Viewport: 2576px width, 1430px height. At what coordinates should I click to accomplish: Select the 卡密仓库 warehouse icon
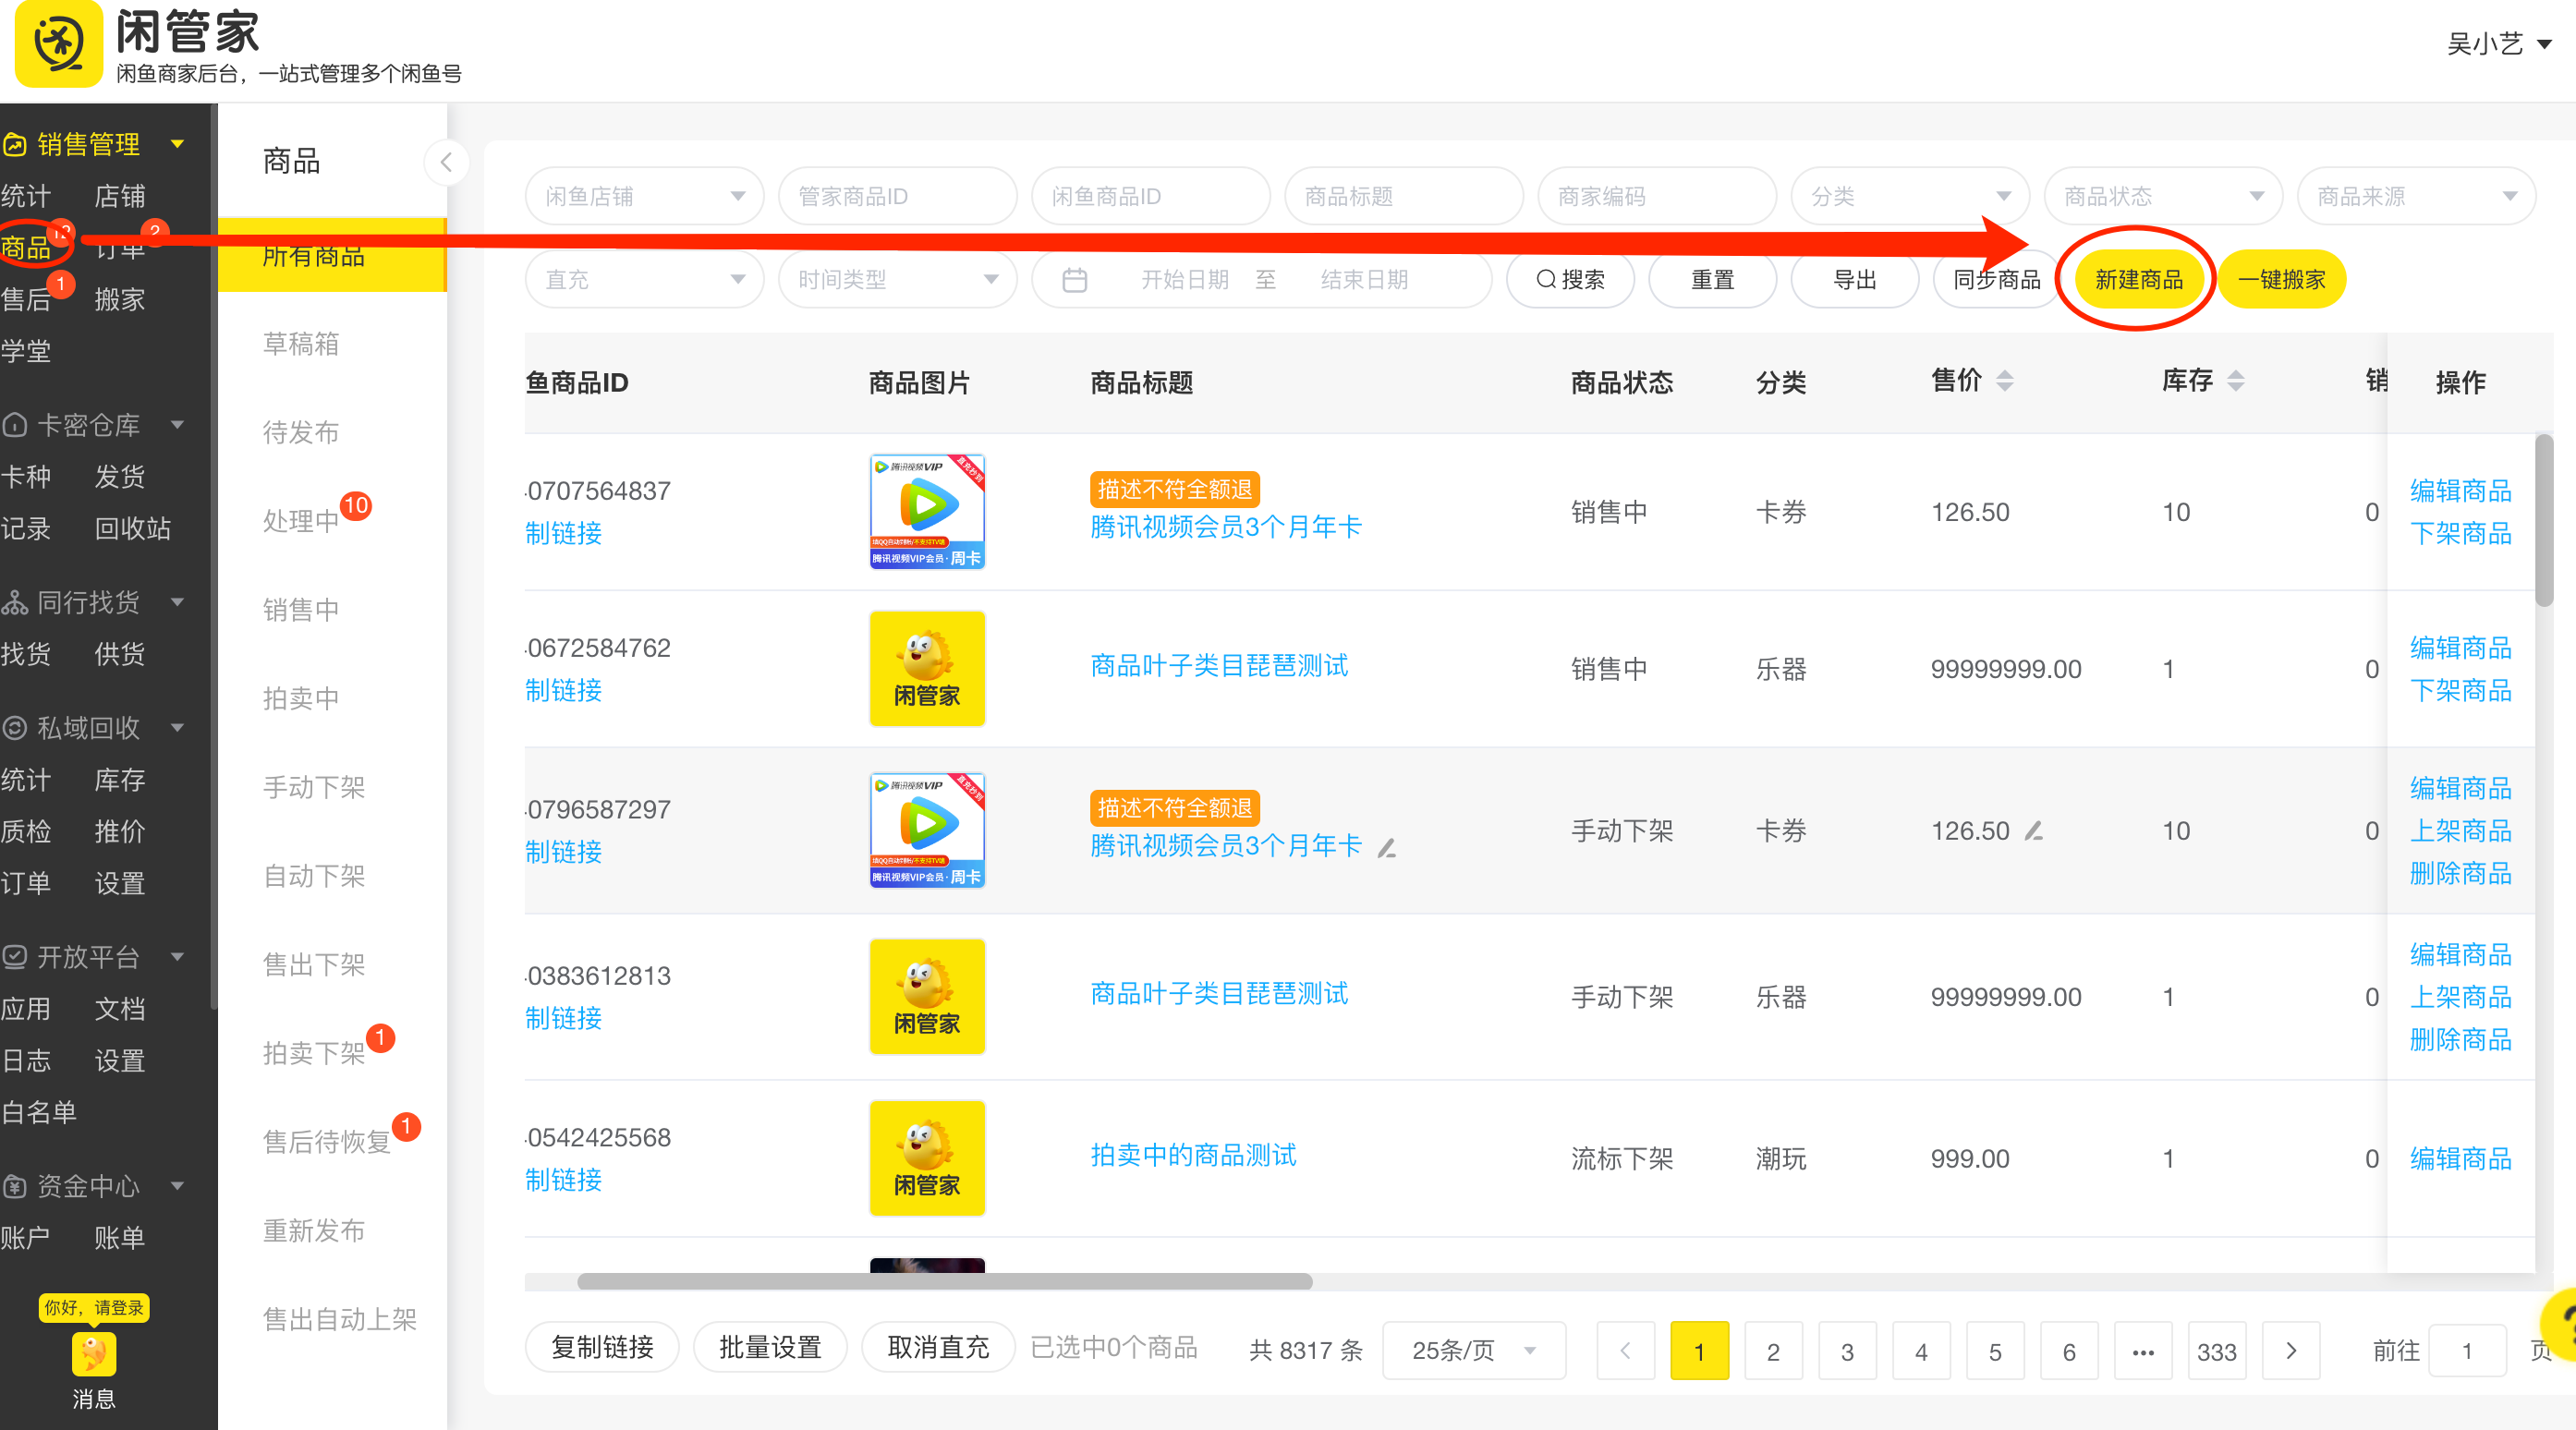(14, 424)
